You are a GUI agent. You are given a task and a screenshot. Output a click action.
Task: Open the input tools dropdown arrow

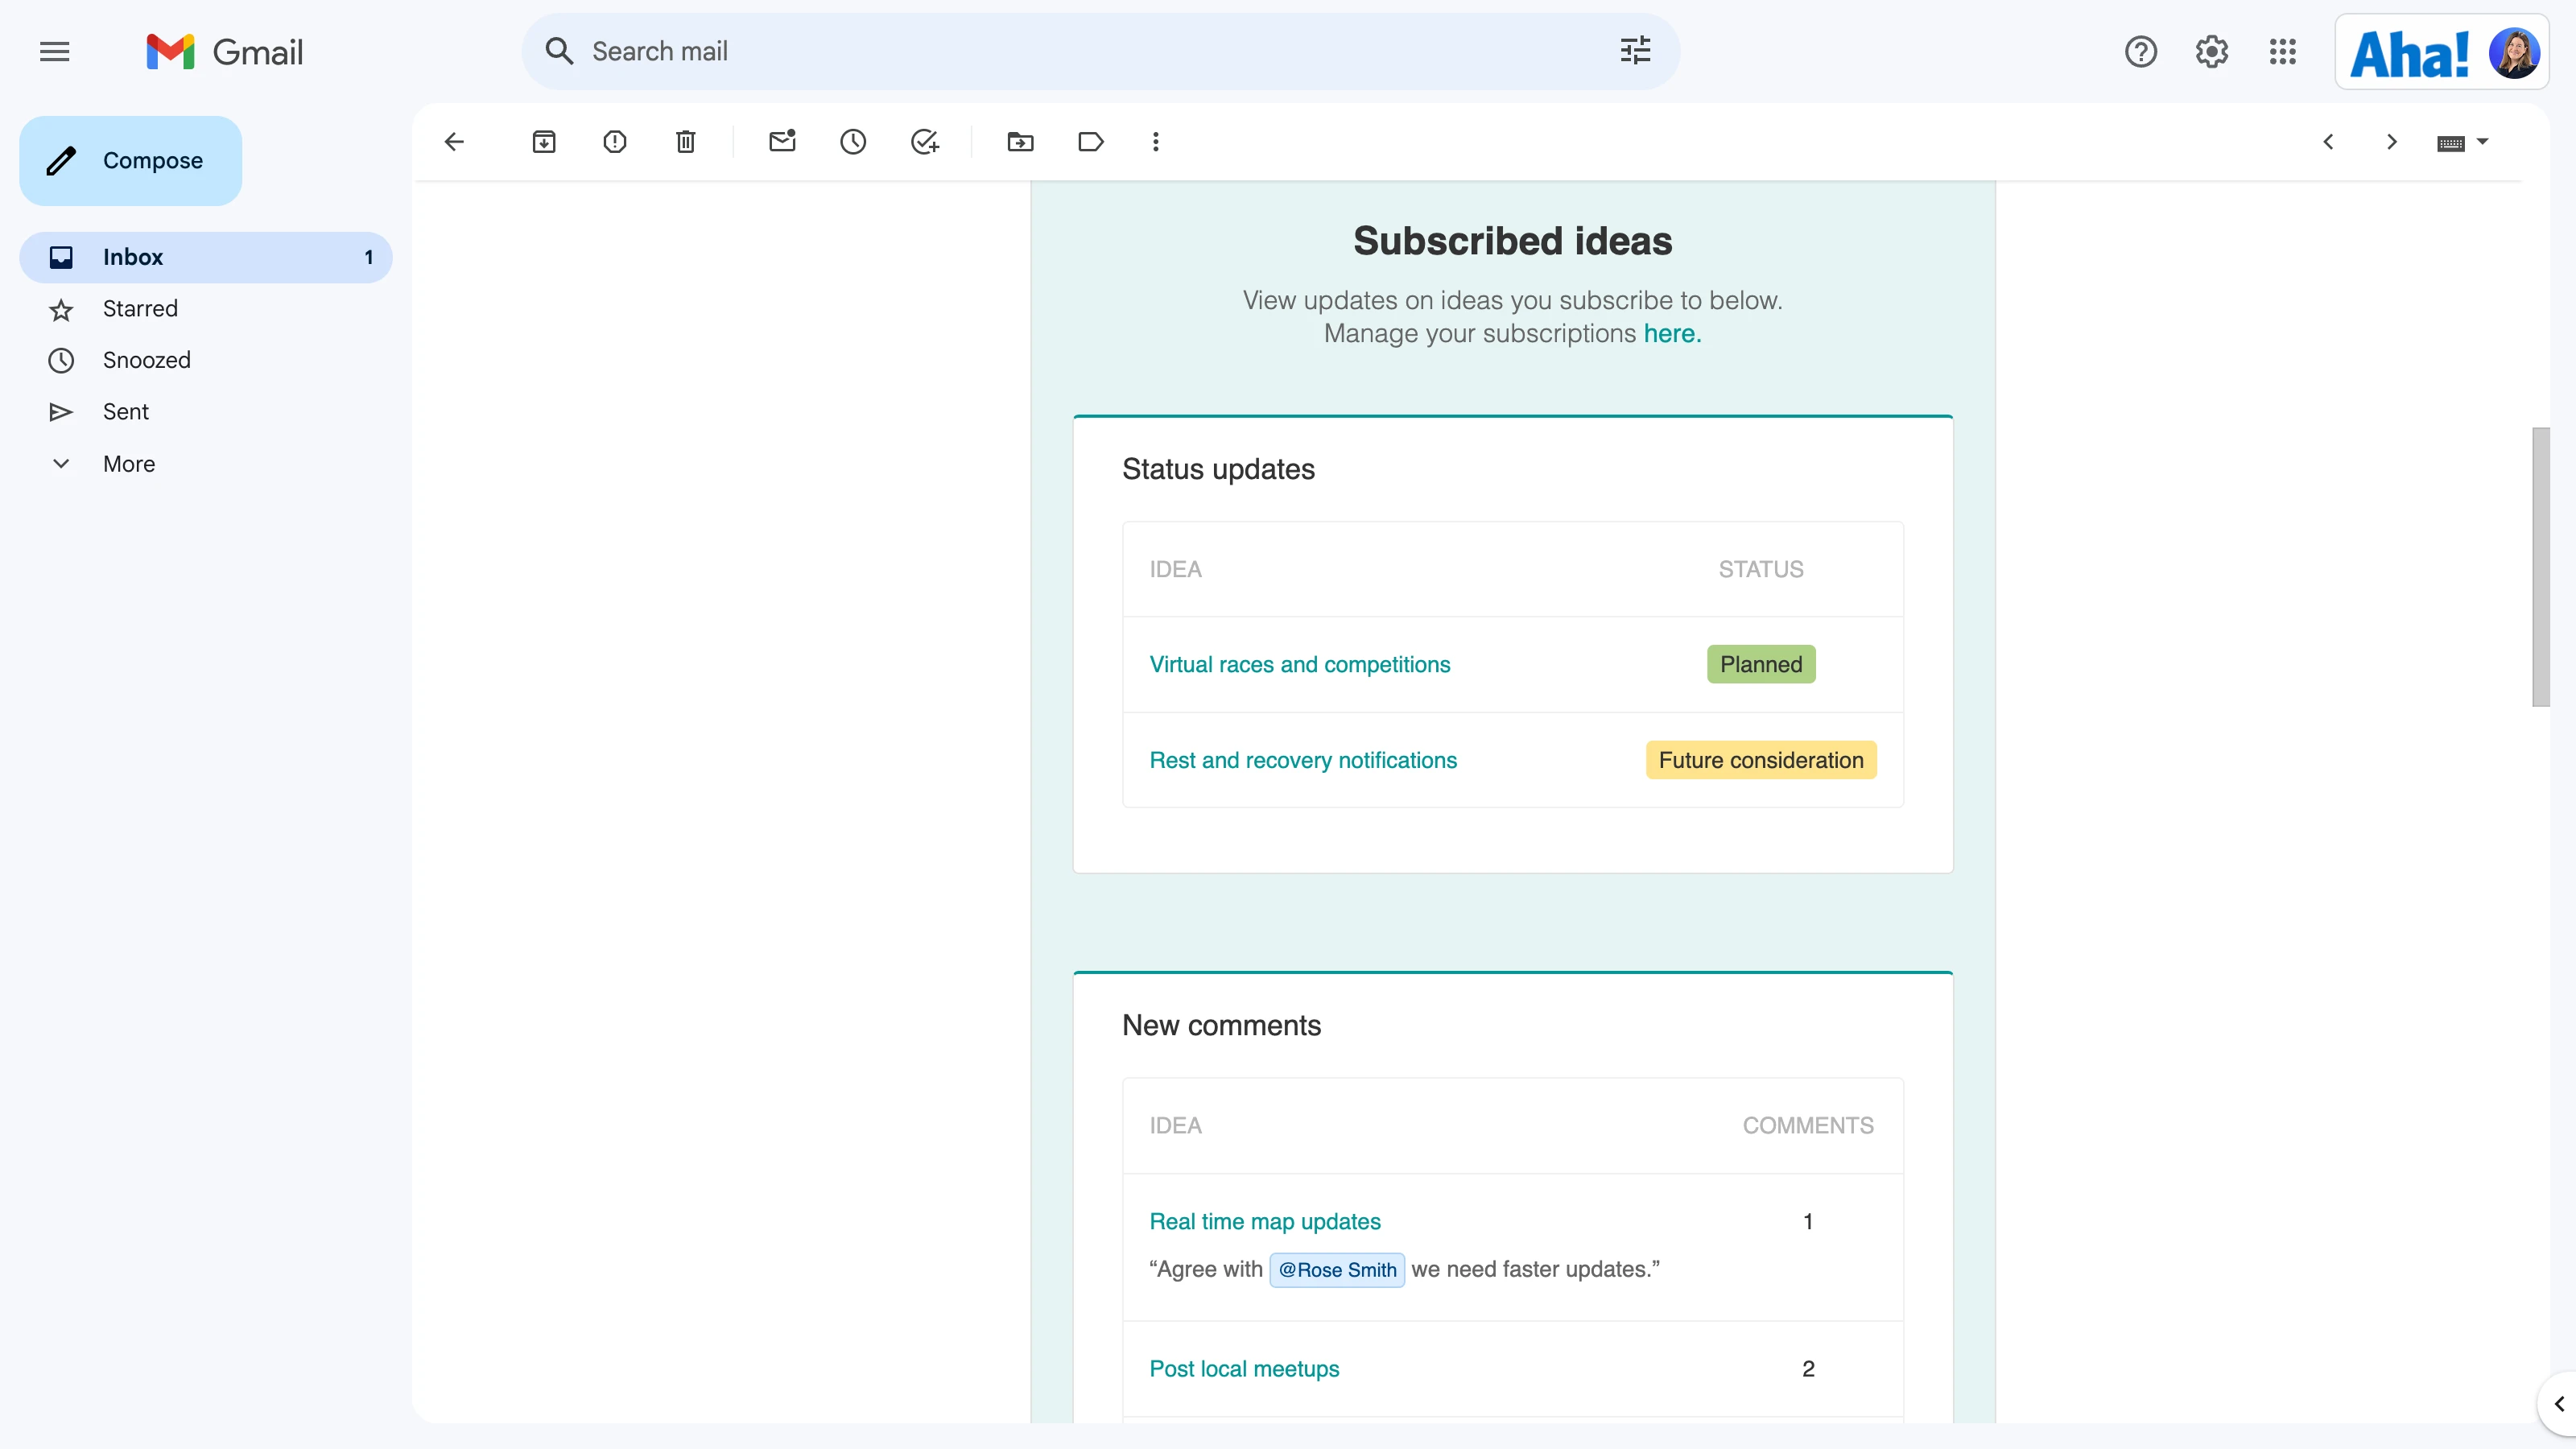point(2482,142)
